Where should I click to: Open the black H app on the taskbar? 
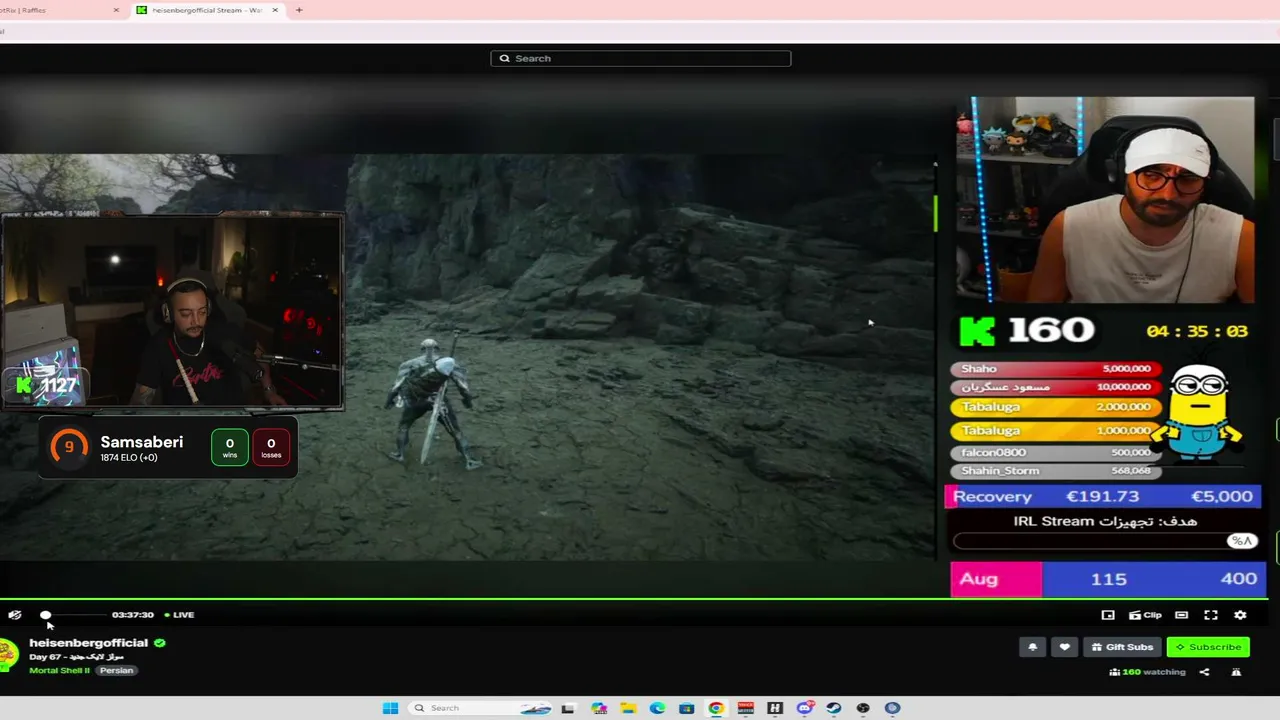point(775,708)
